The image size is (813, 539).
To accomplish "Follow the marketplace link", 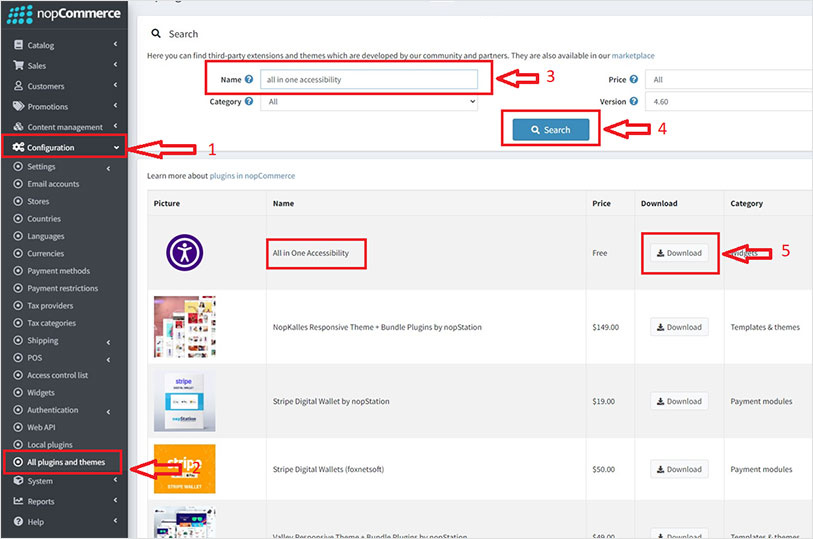I will [x=633, y=55].
